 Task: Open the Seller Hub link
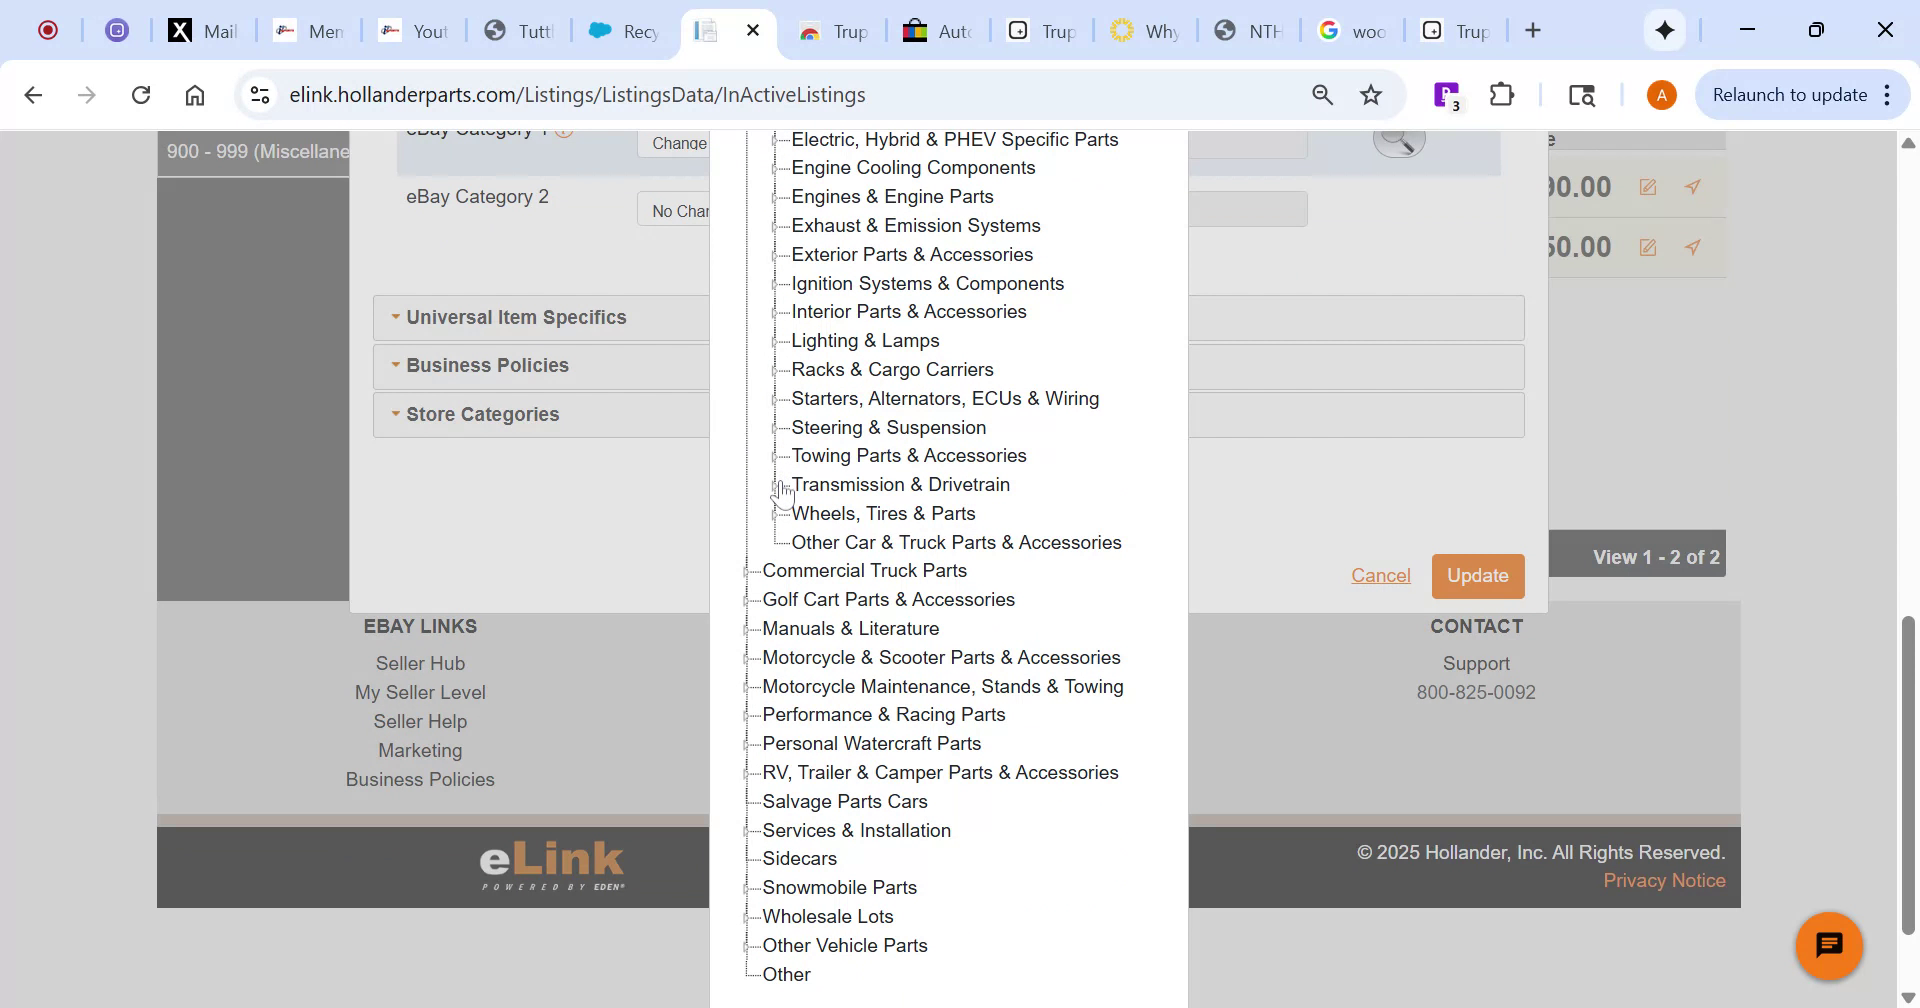420,662
